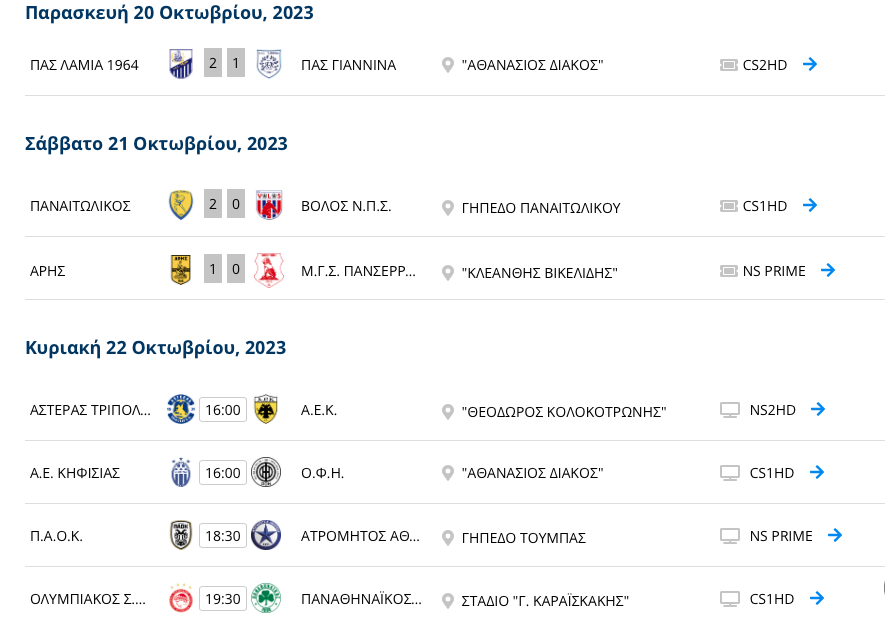
Task: Click the ΑΡΗΣ club logo
Action: [x=181, y=269]
